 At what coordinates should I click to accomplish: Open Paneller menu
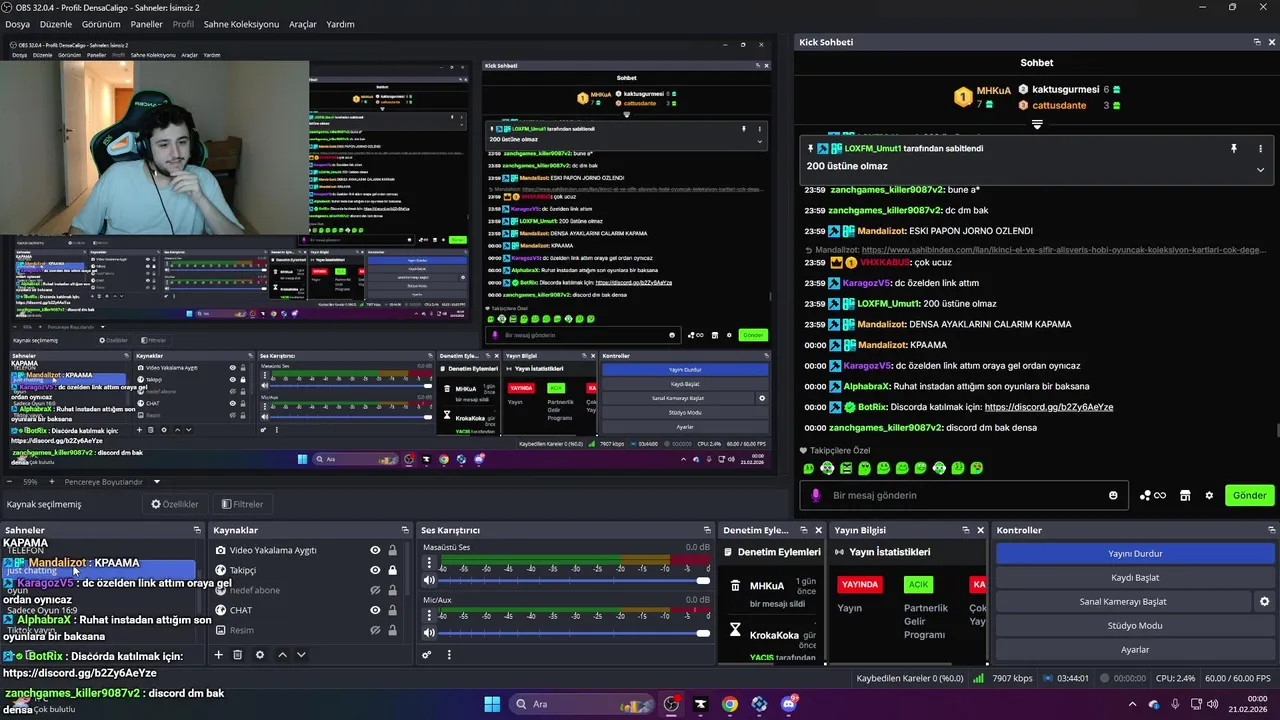click(x=147, y=24)
